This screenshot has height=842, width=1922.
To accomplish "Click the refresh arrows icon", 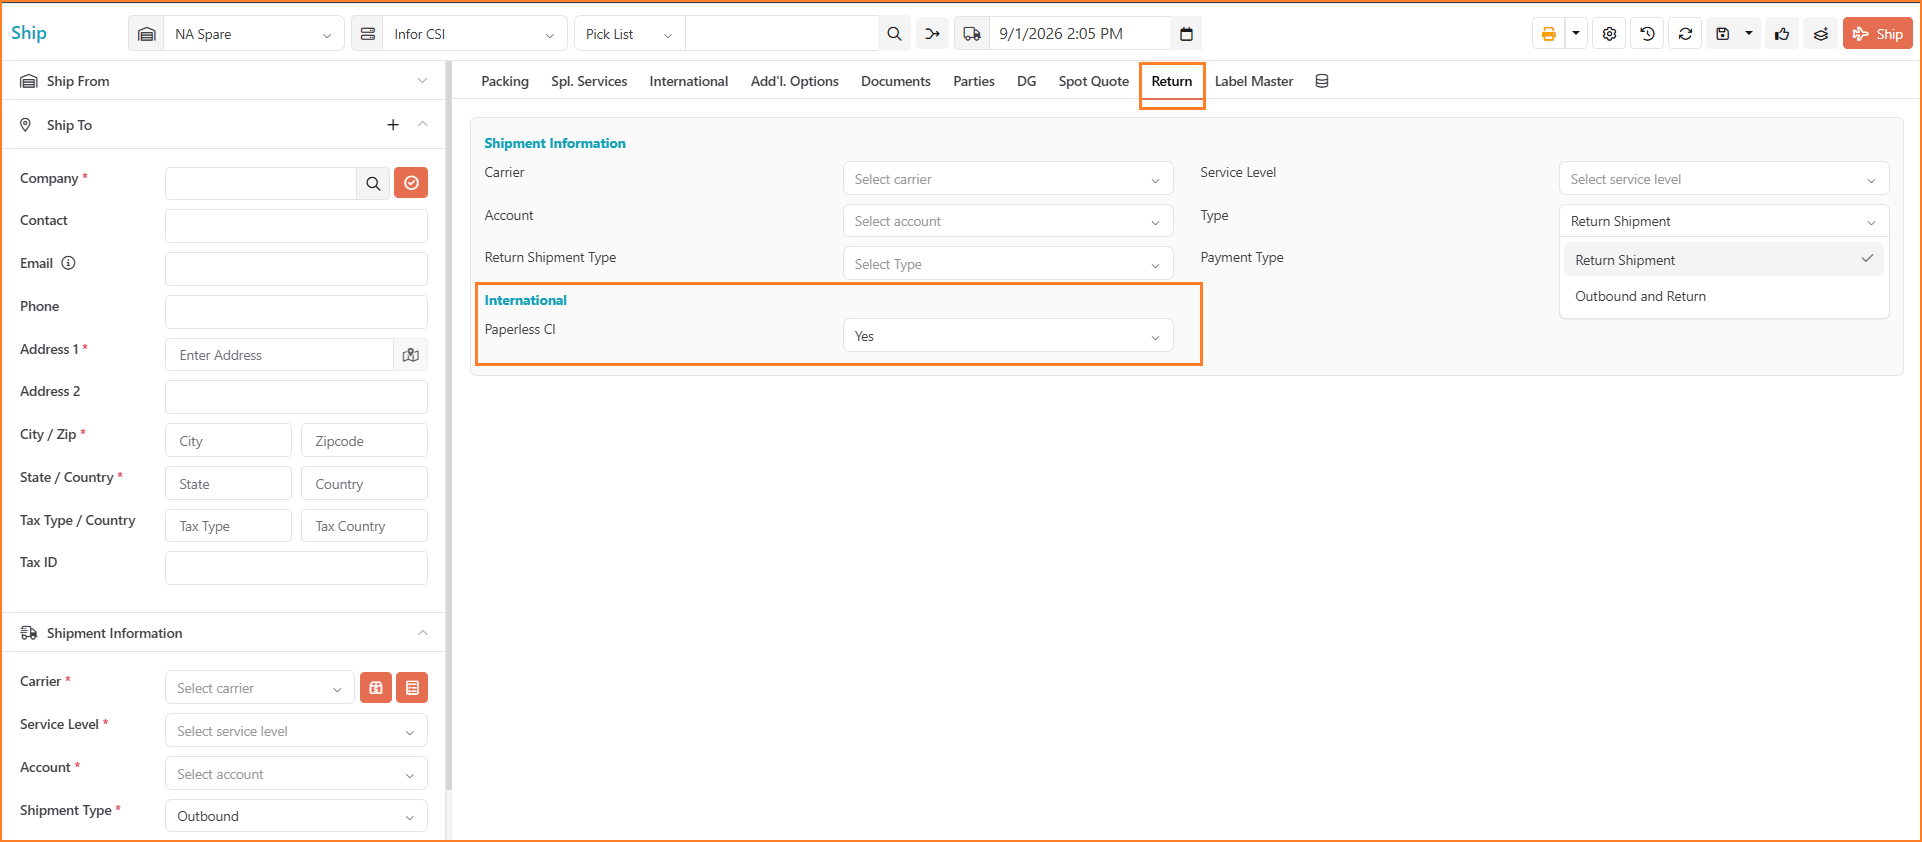I will click(x=1685, y=34).
